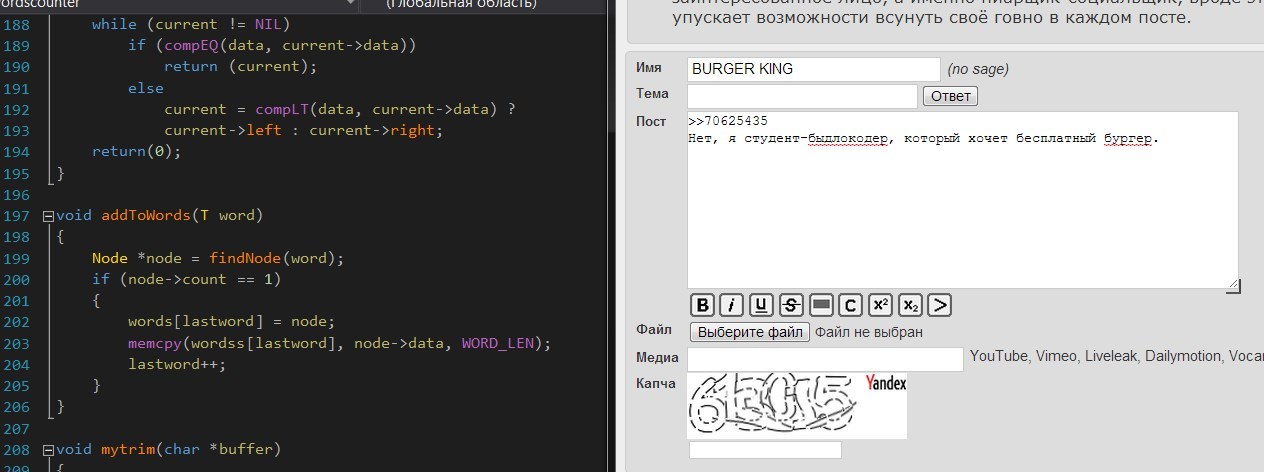1264x472 pixels.
Task: Focus the Медиа link input field
Action: tap(826, 359)
